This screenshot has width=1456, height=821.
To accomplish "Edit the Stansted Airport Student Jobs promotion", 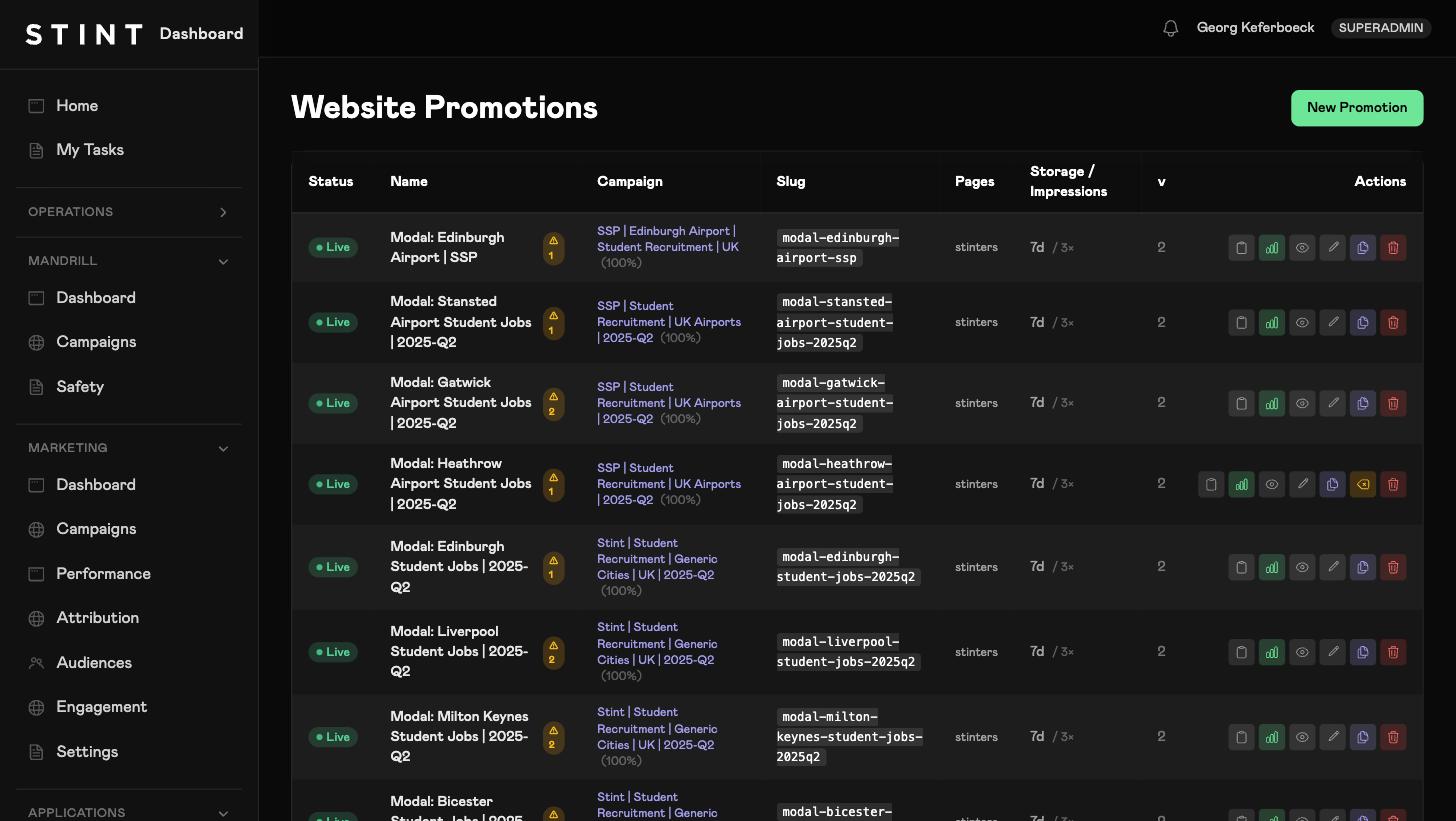I will [1333, 323].
